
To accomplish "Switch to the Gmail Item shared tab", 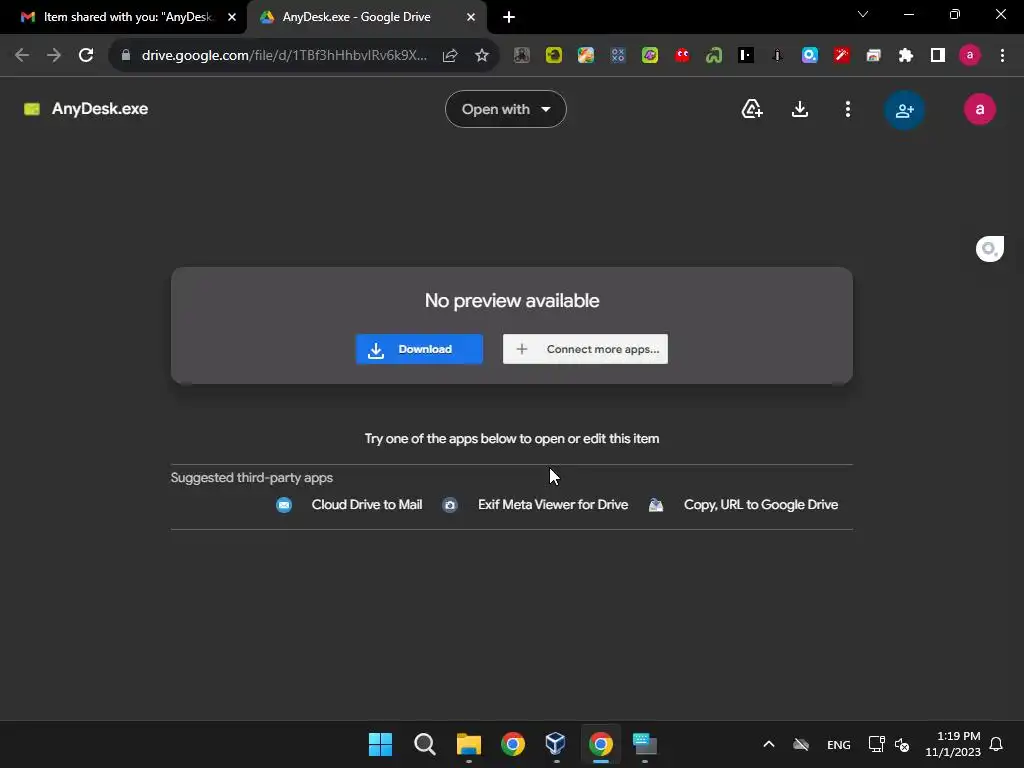I will [x=124, y=17].
